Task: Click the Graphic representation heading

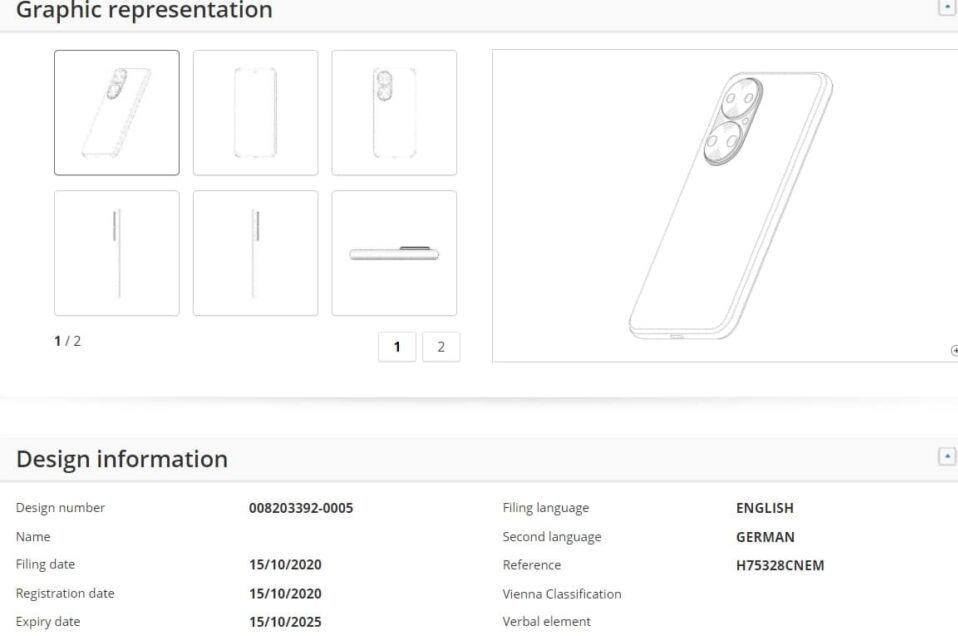Action: tap(144, 10)
